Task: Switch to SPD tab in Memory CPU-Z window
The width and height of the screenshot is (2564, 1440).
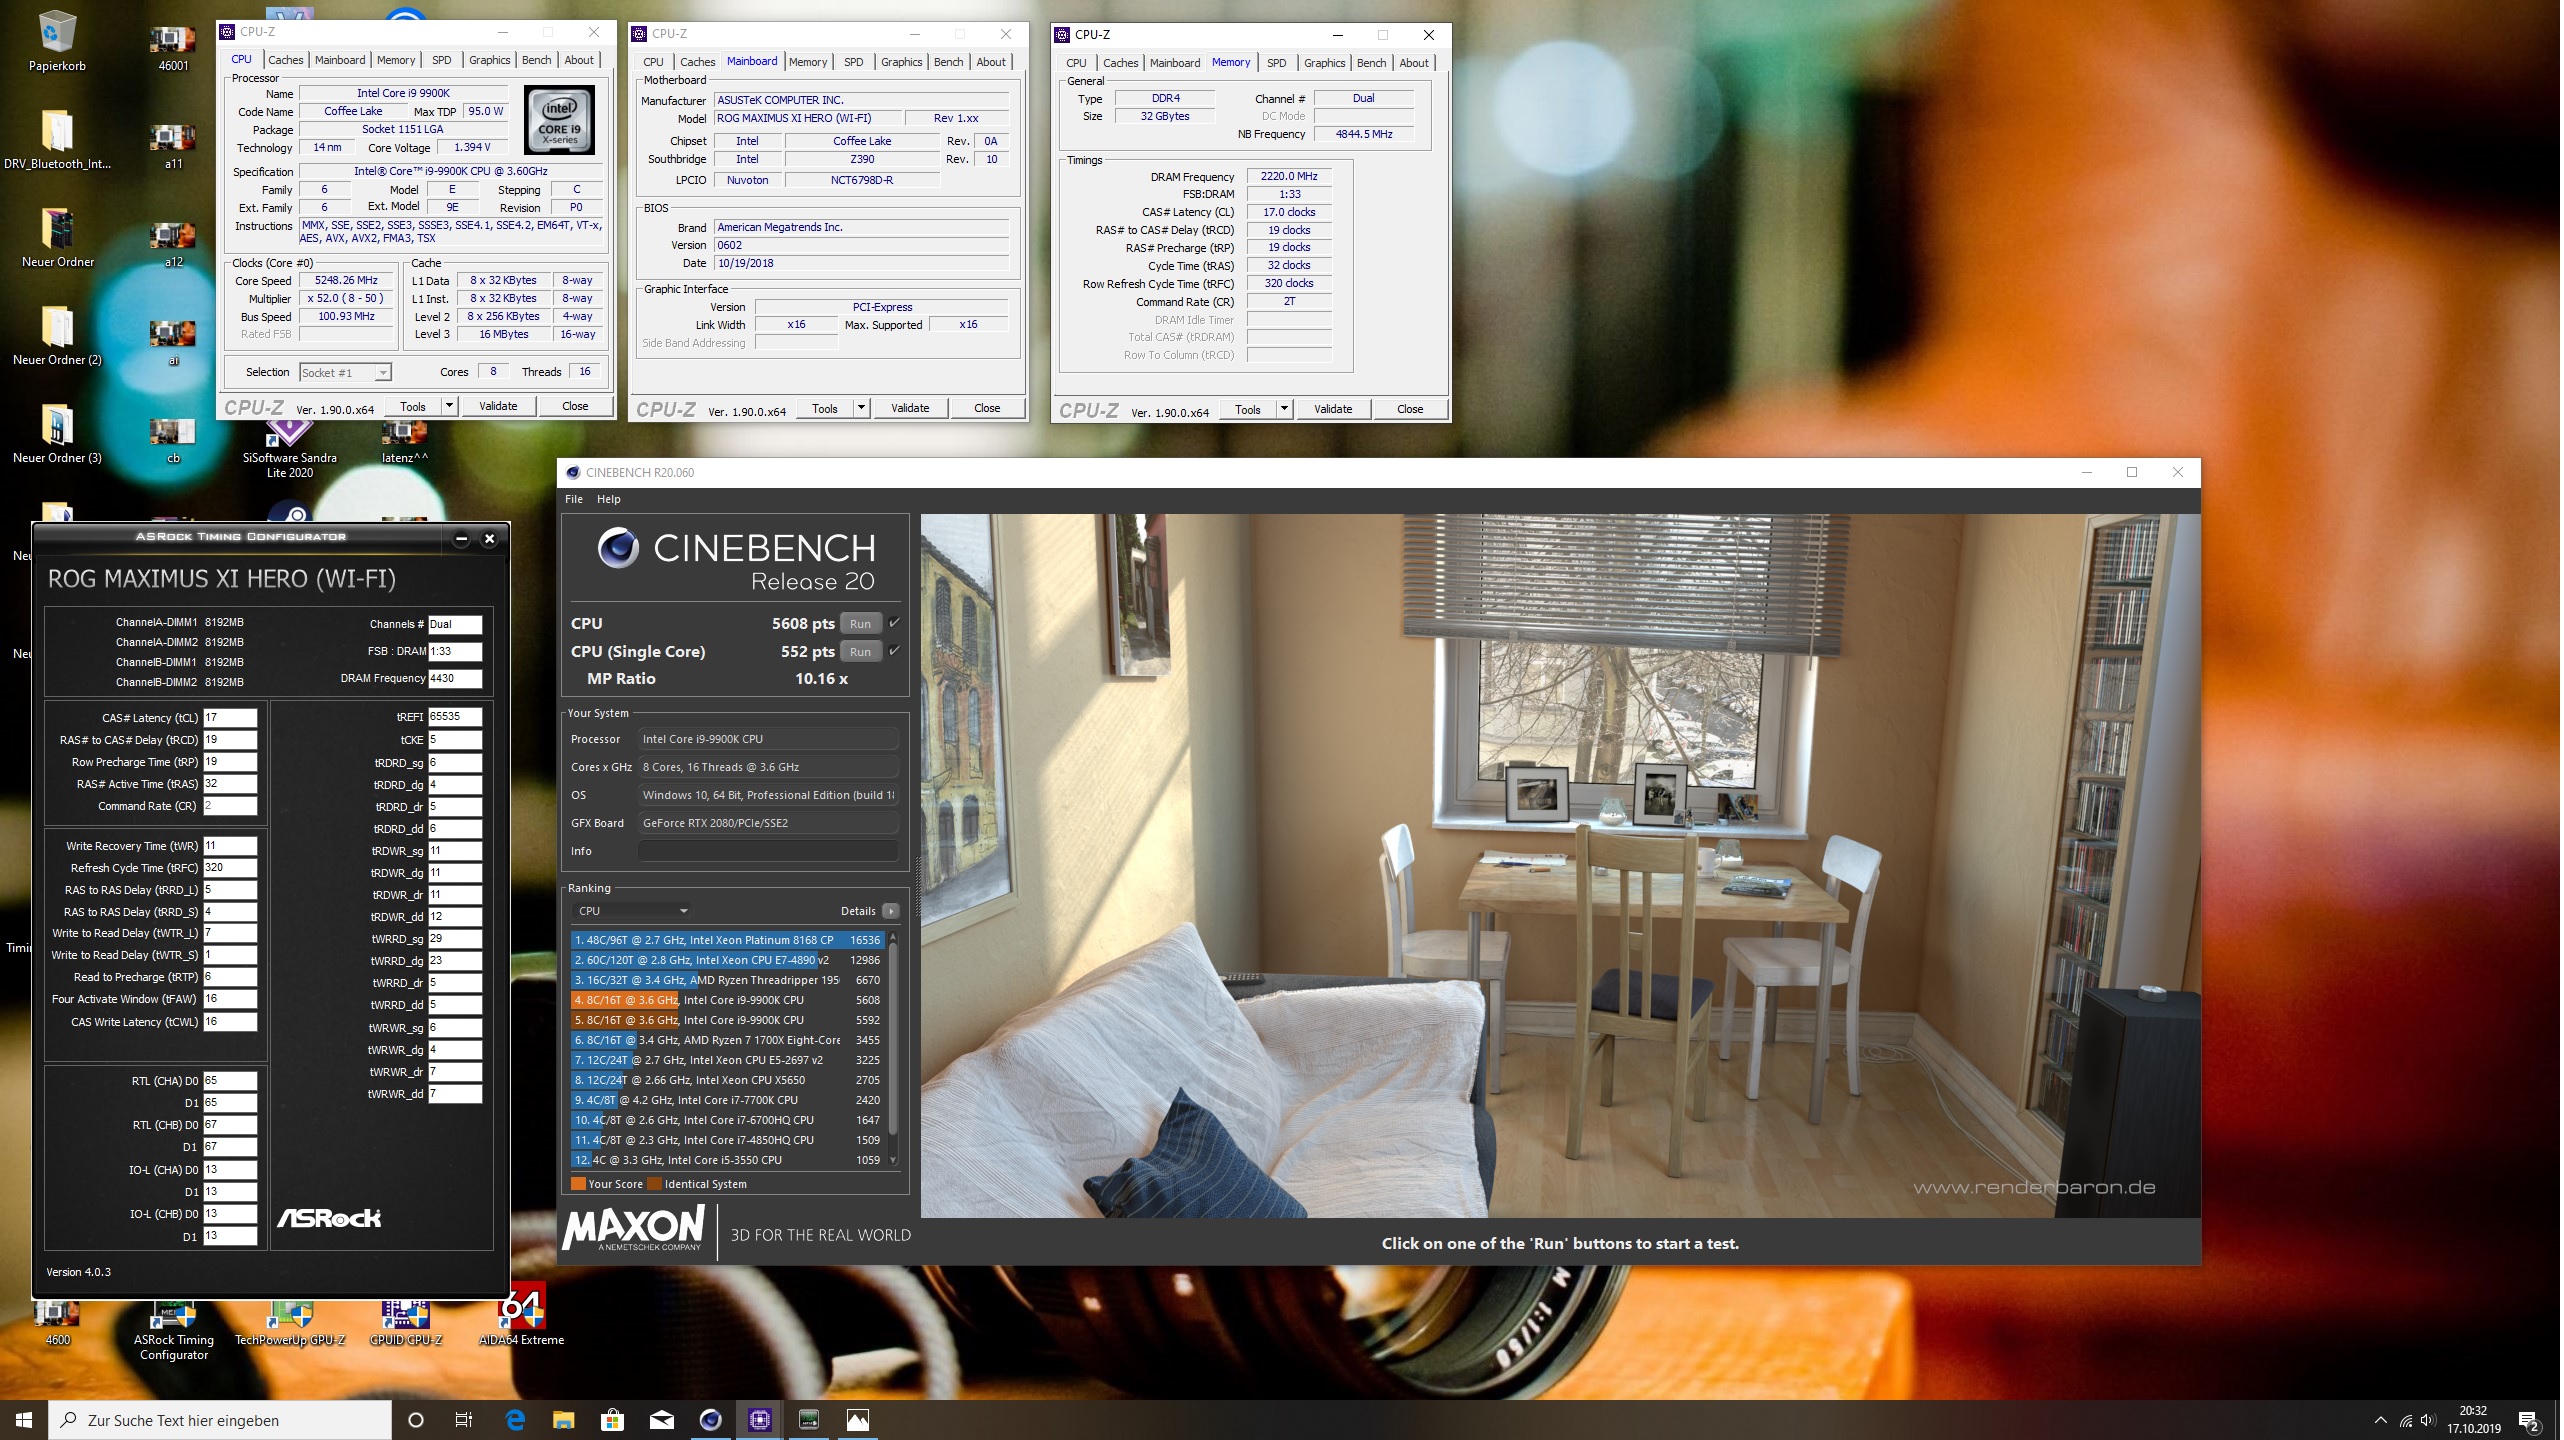Action: point(1277,62)
